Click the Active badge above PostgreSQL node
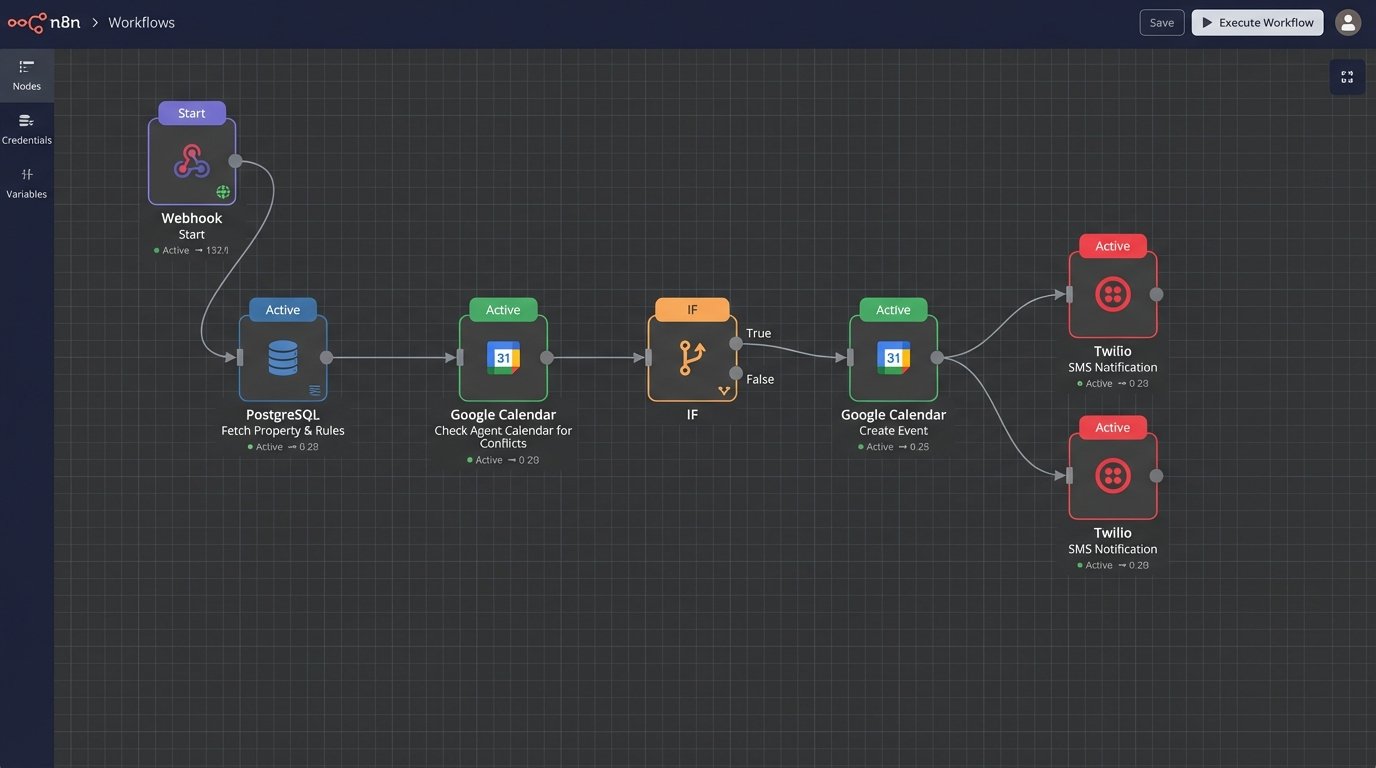Image resolution: width=1376 pixels, height=768 pixels. point(283,310)
